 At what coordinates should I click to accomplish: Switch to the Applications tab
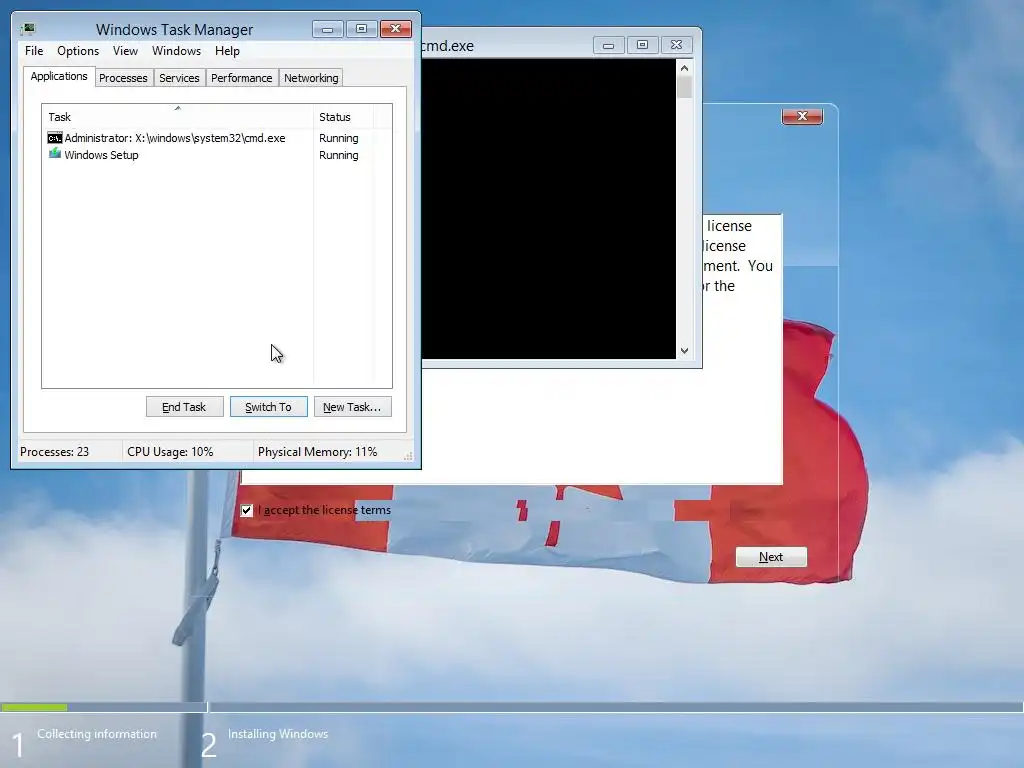(x=59, y=76)
